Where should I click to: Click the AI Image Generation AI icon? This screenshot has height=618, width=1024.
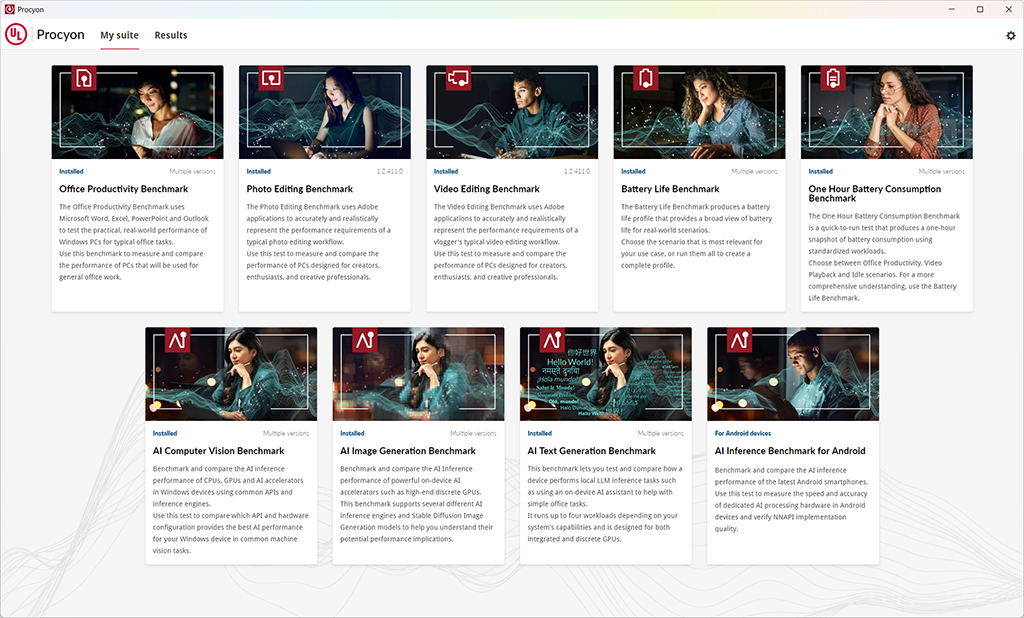(365, 340)
